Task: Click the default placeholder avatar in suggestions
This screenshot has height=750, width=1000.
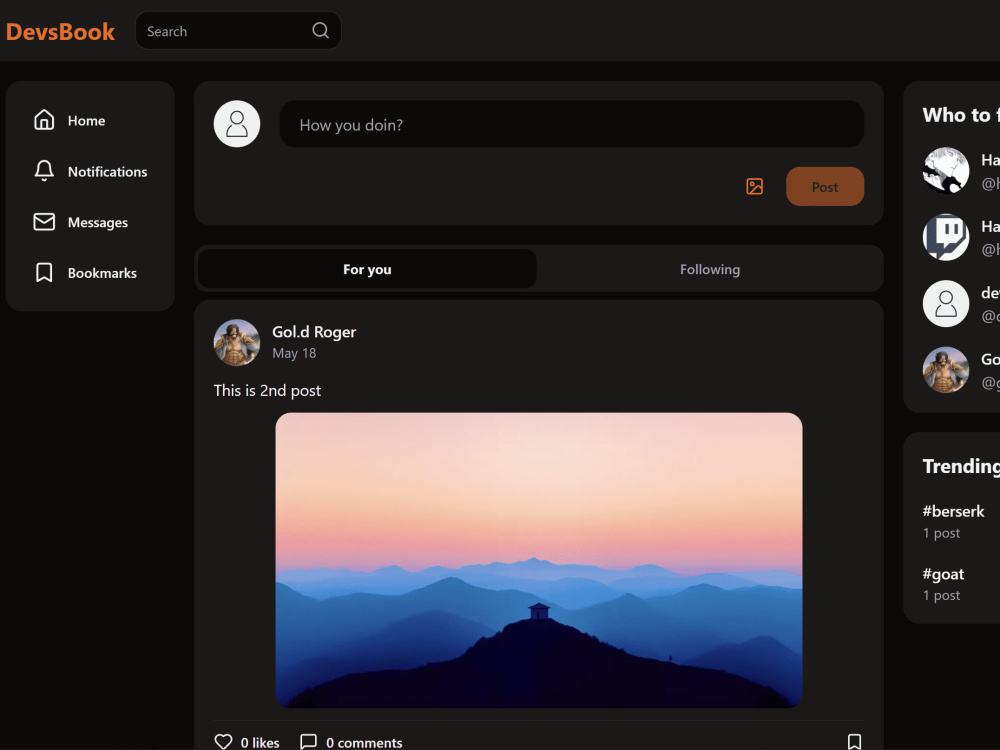Action: pyautogui.click(x=946, y=304)
